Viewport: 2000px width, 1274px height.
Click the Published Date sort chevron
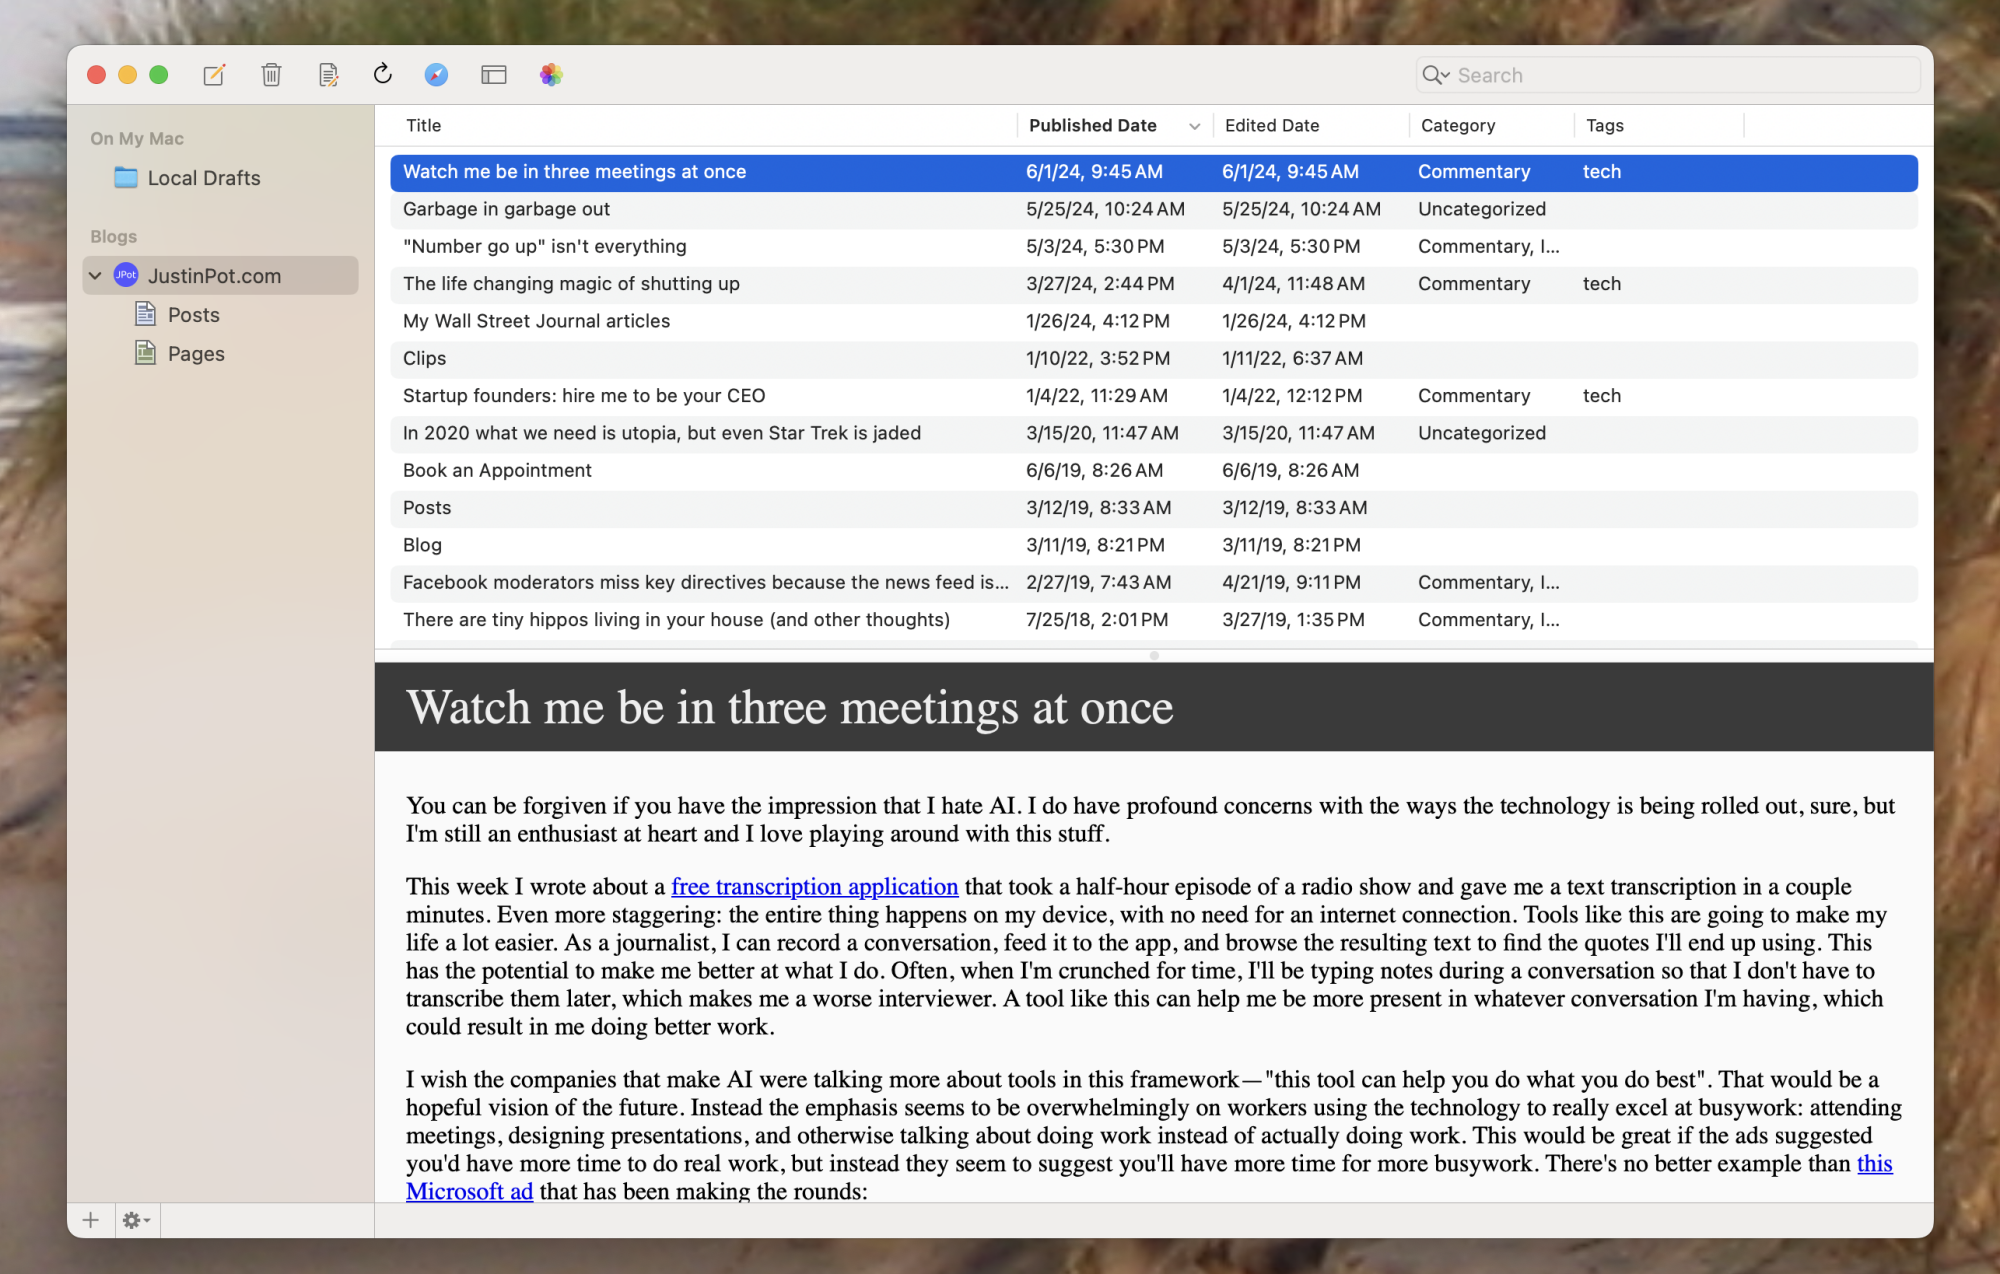tap(1194, 126)
